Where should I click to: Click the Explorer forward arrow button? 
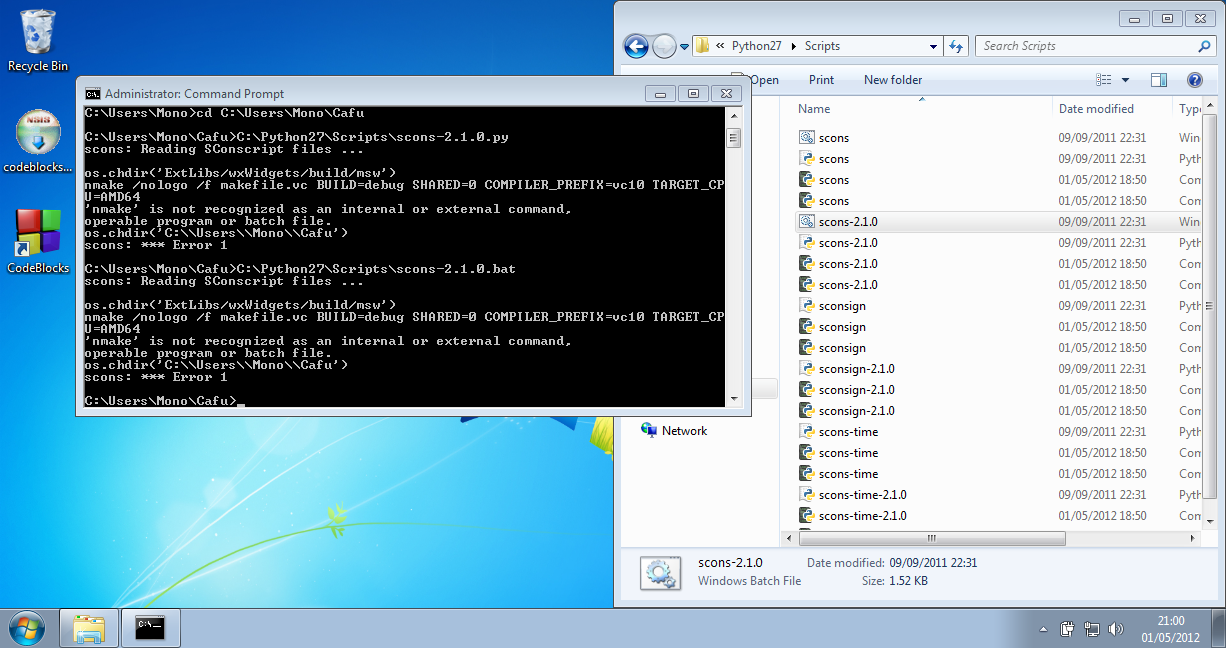pos(664,46)
